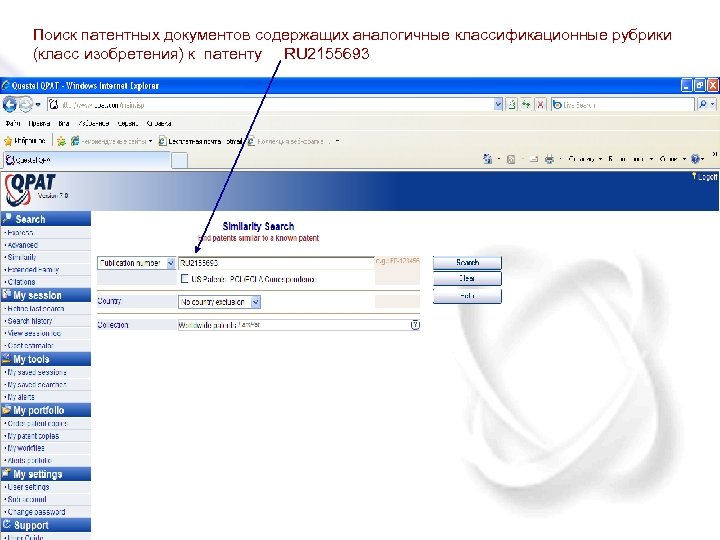720x540 pixels.
Task: Click the Search button
Action: coord(467,263)
